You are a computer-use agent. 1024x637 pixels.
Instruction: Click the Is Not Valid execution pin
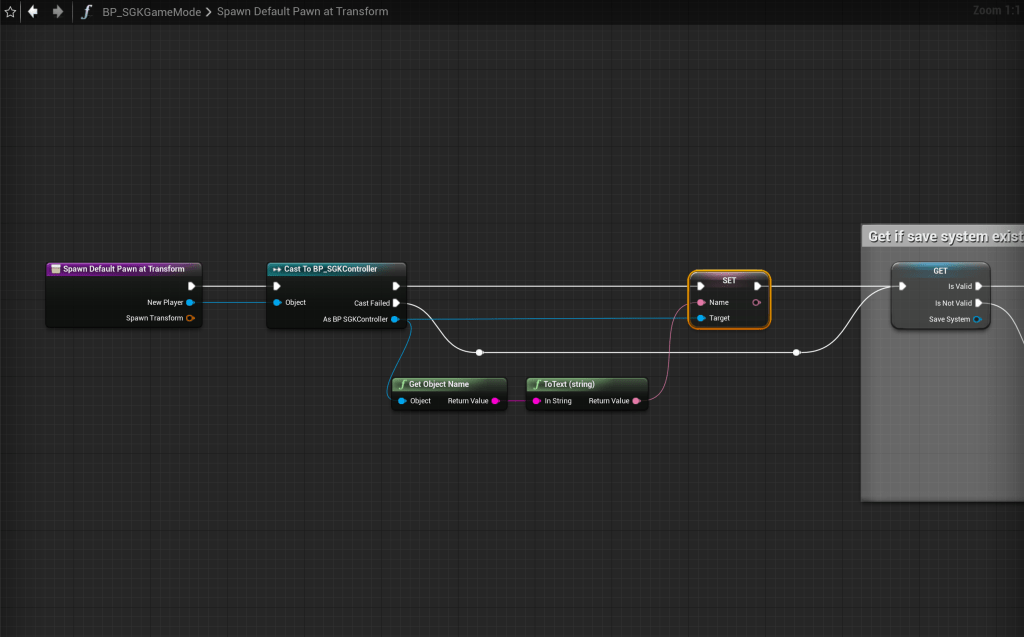click(979, 303)
